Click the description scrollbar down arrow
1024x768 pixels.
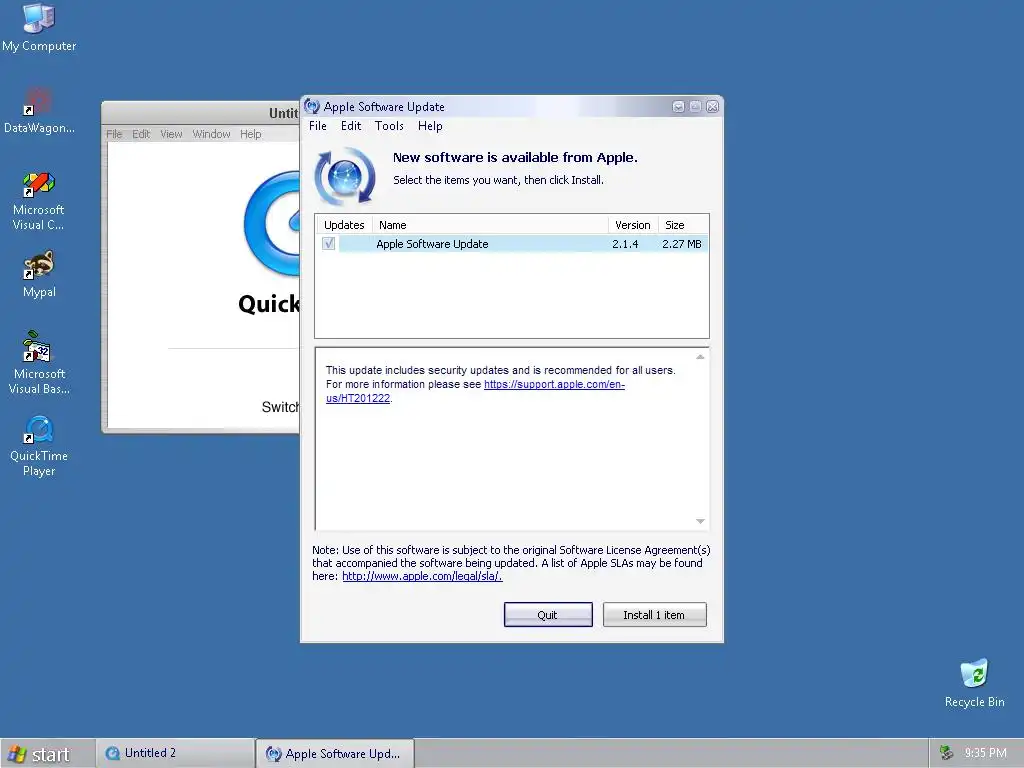pos(700,521)
